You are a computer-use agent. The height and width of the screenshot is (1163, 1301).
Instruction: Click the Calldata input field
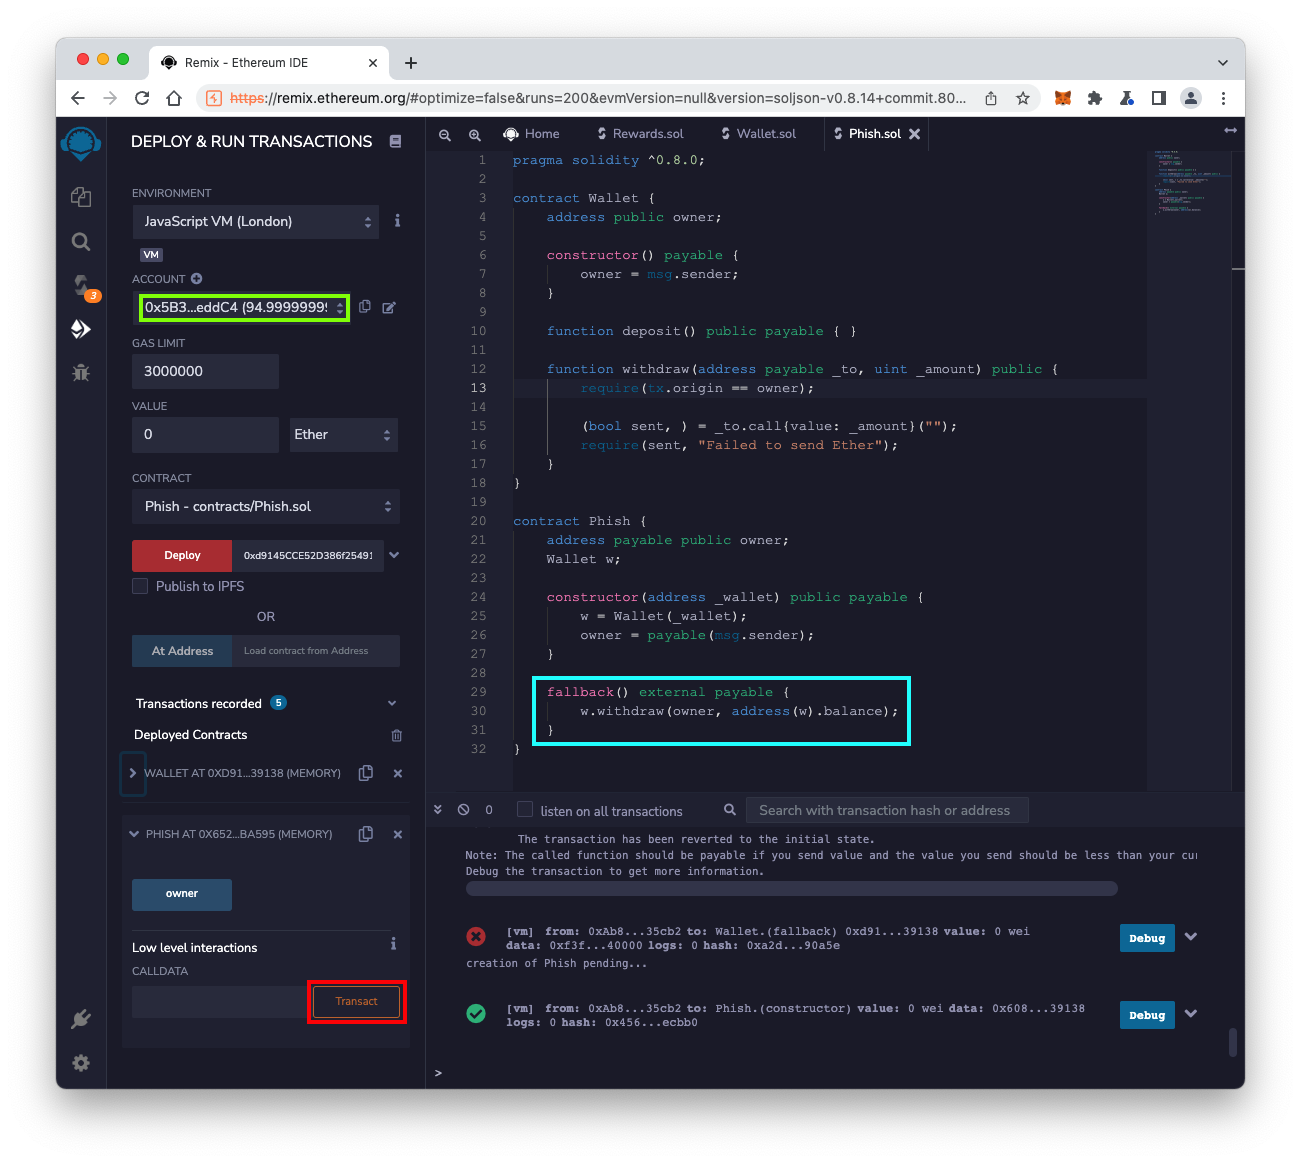tap(221, 1002)
